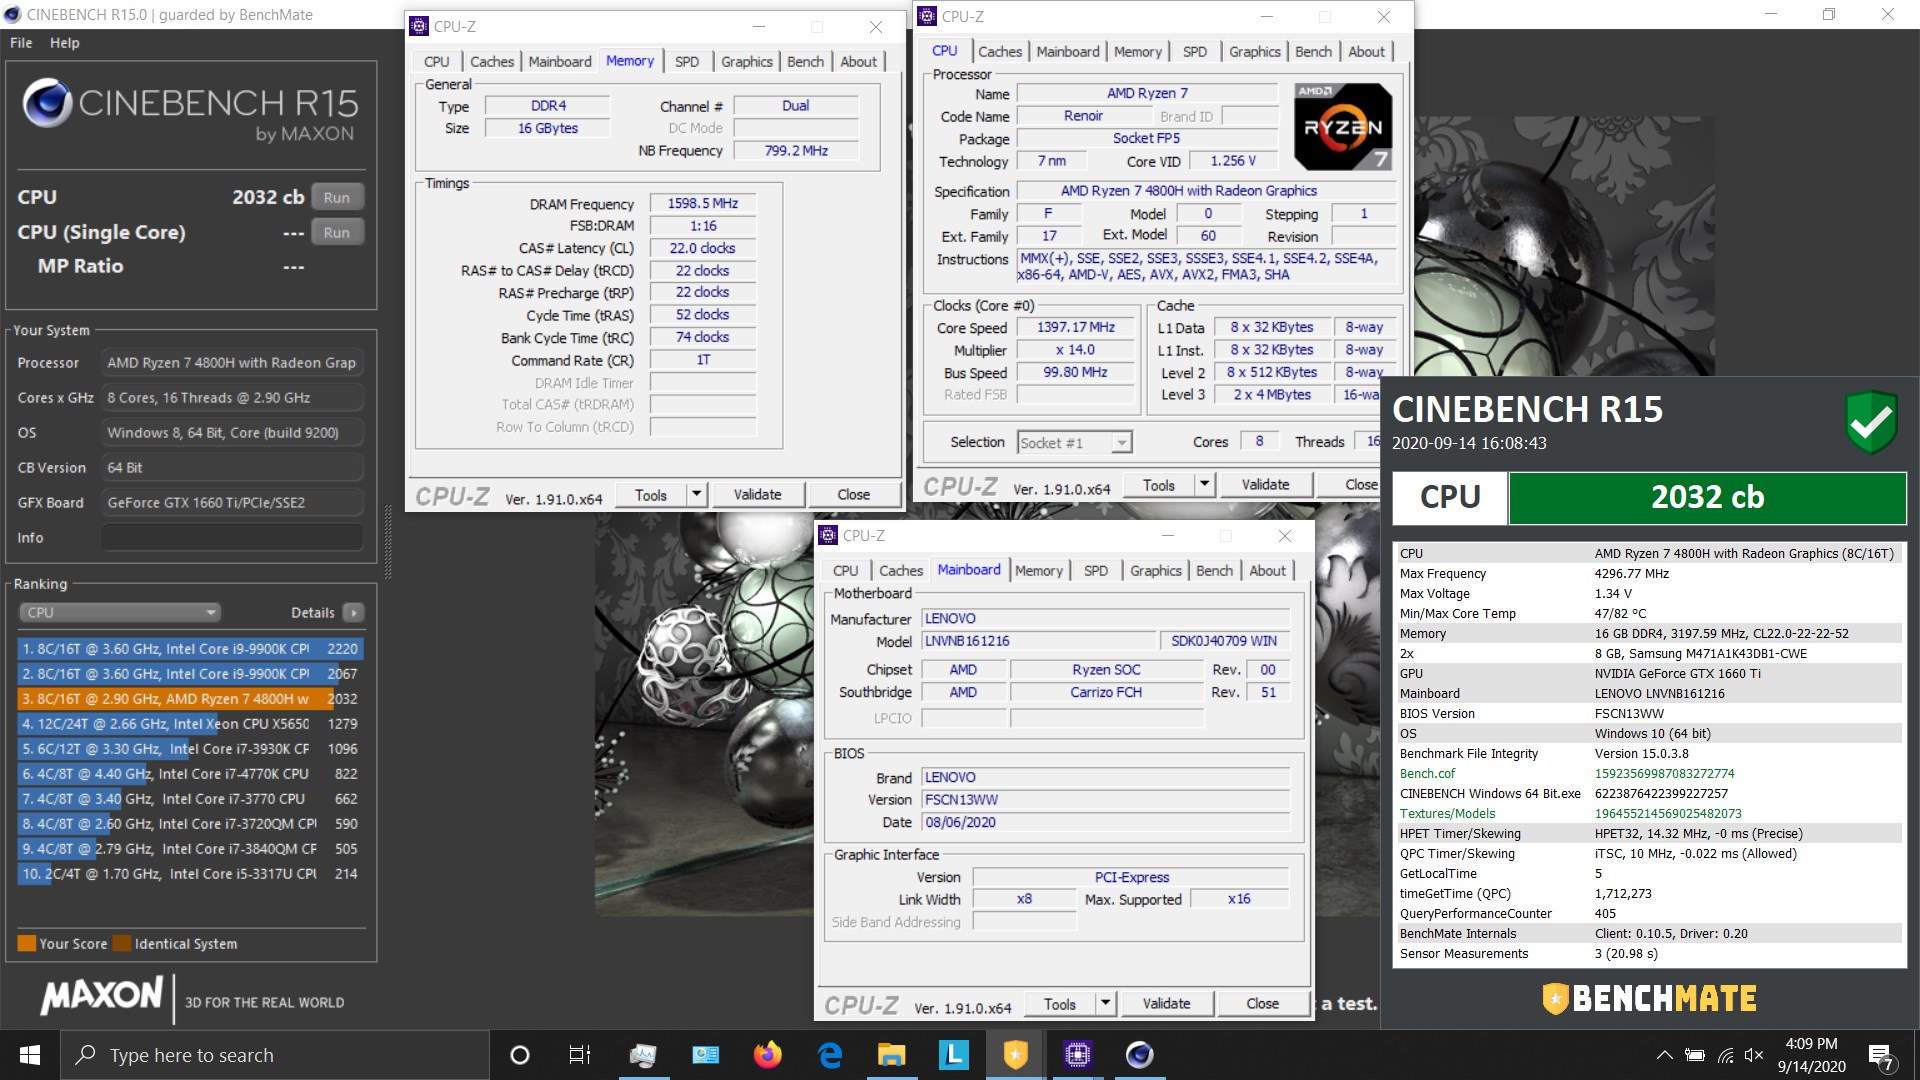The width and height of the screenshot is (1920, 1080).
Task: Select AMD Ryzen 7 4800H ranking row
Action: coord(189,698)
